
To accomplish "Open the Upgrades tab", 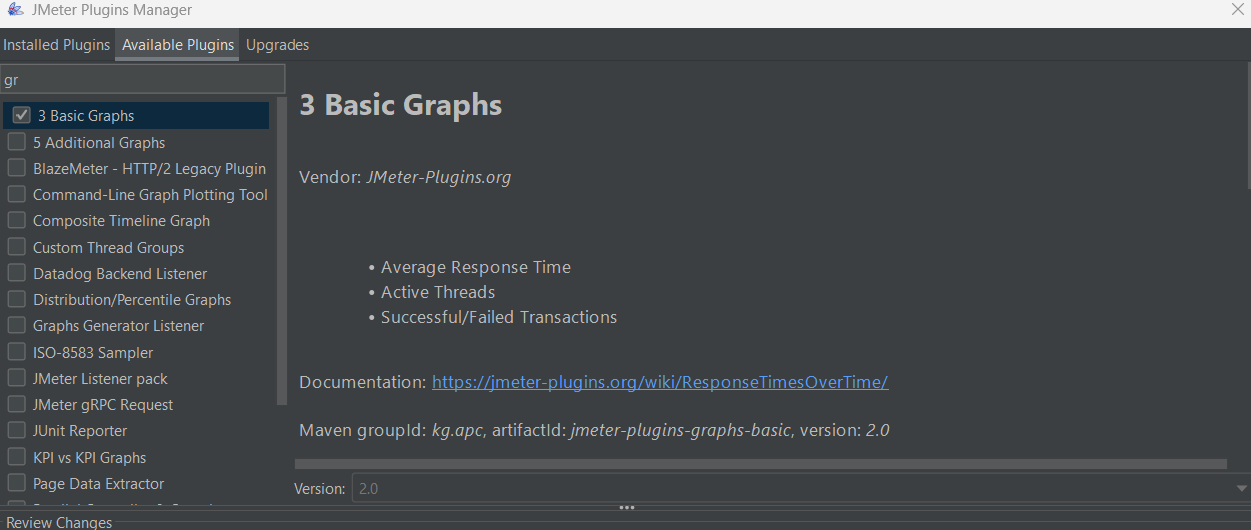I will click(x=277, y=45).
